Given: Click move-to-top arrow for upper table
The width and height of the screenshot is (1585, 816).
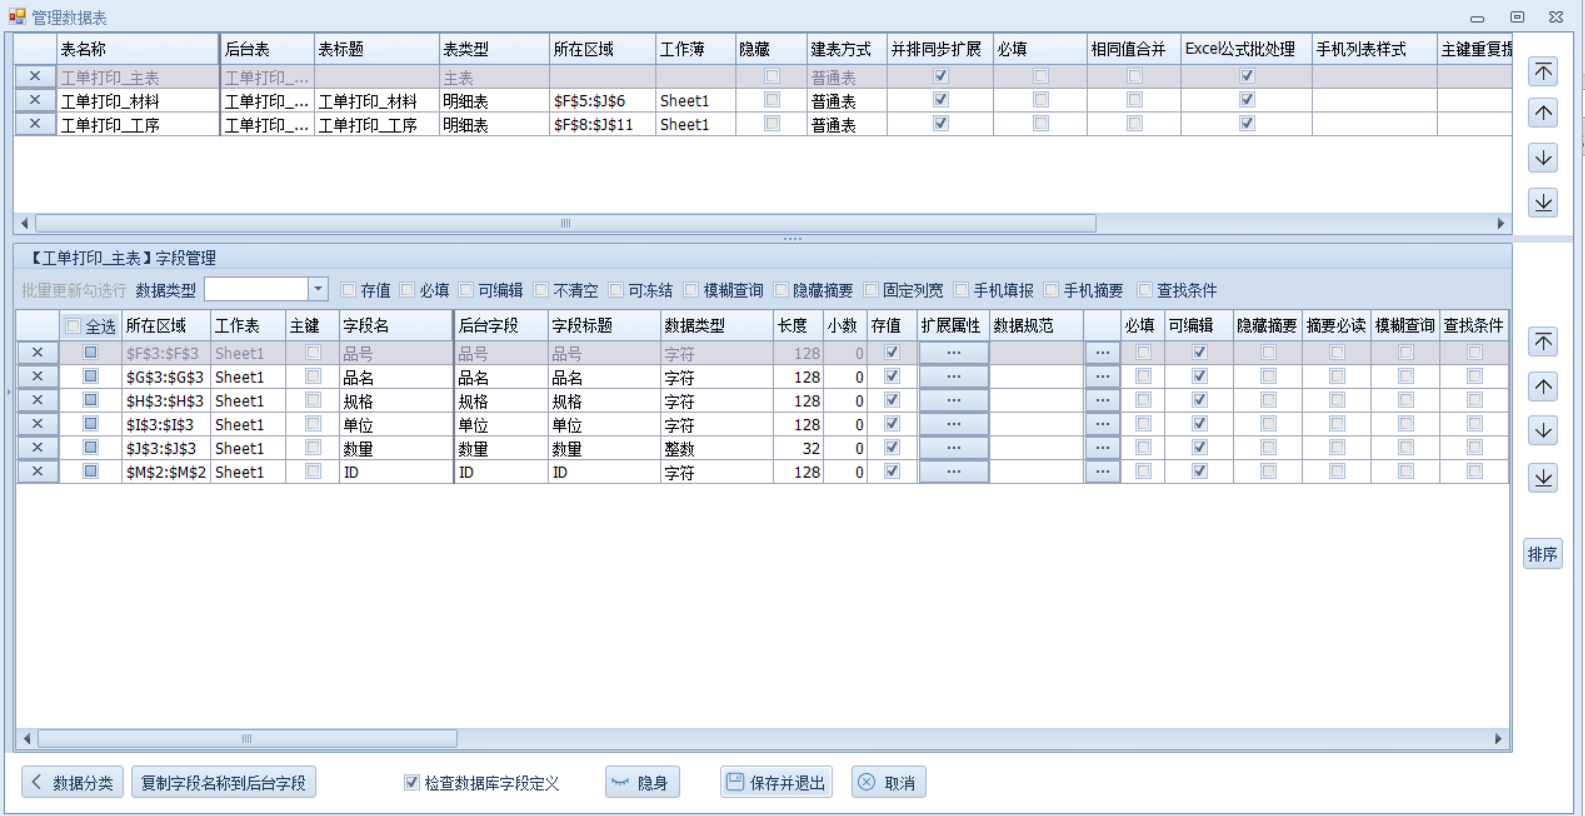Looking at the screenshot, I should (x=1543, y=71).
